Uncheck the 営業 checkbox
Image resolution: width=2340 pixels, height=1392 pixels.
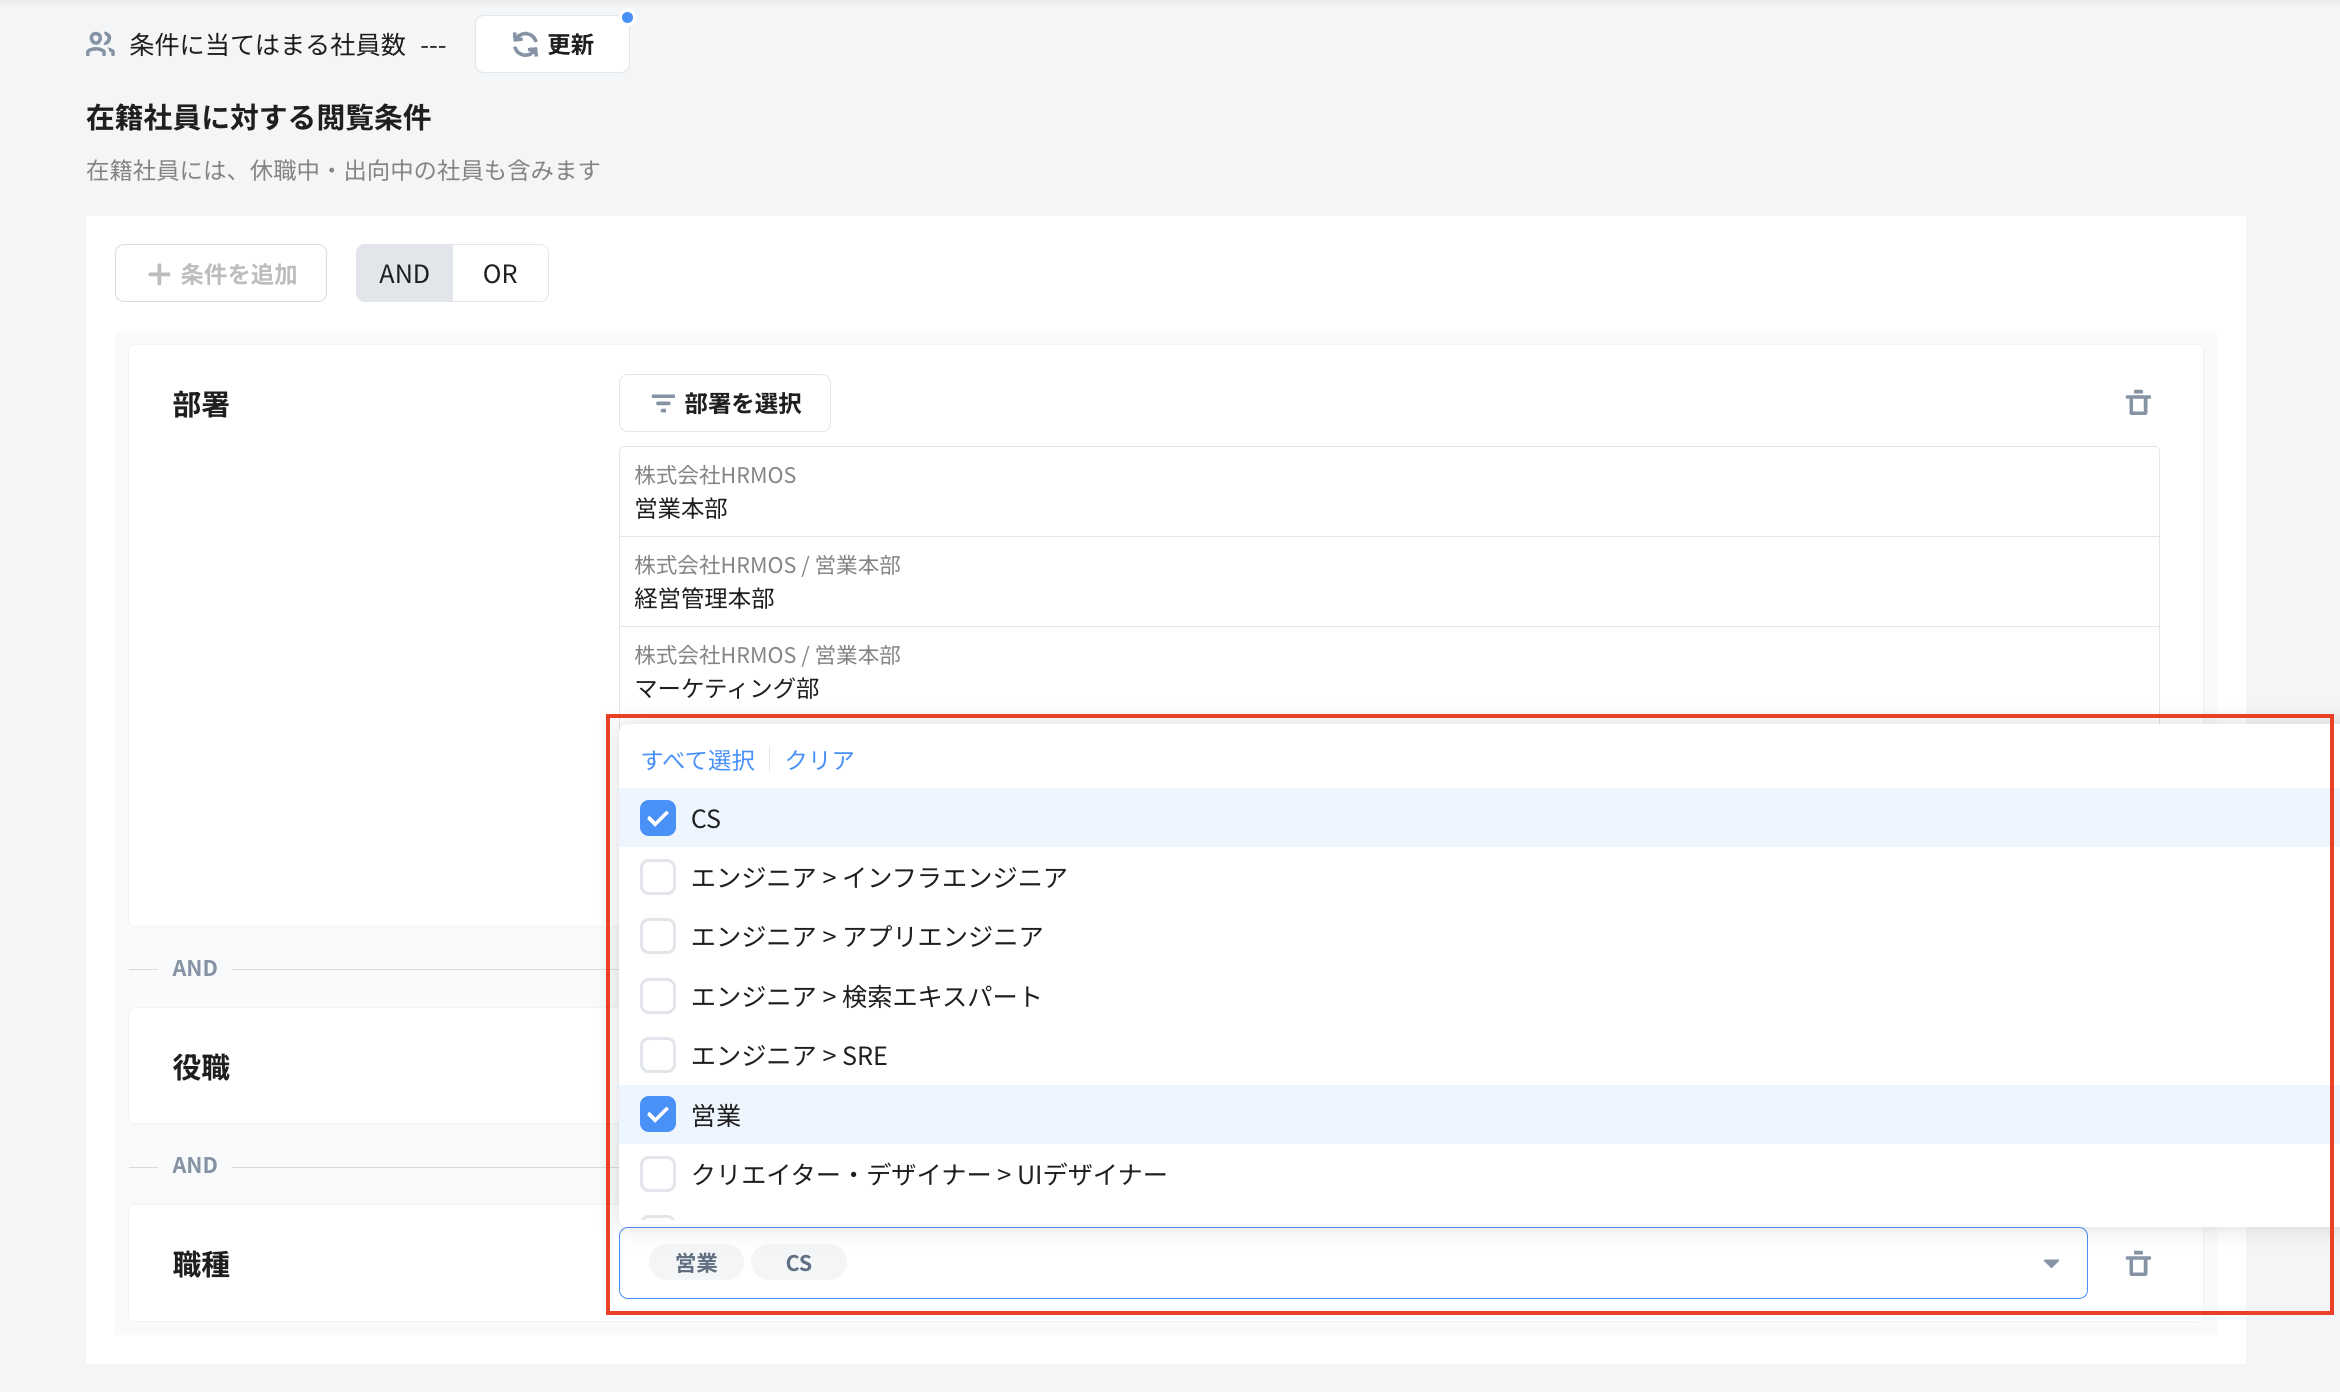[x=658, y=1114]
